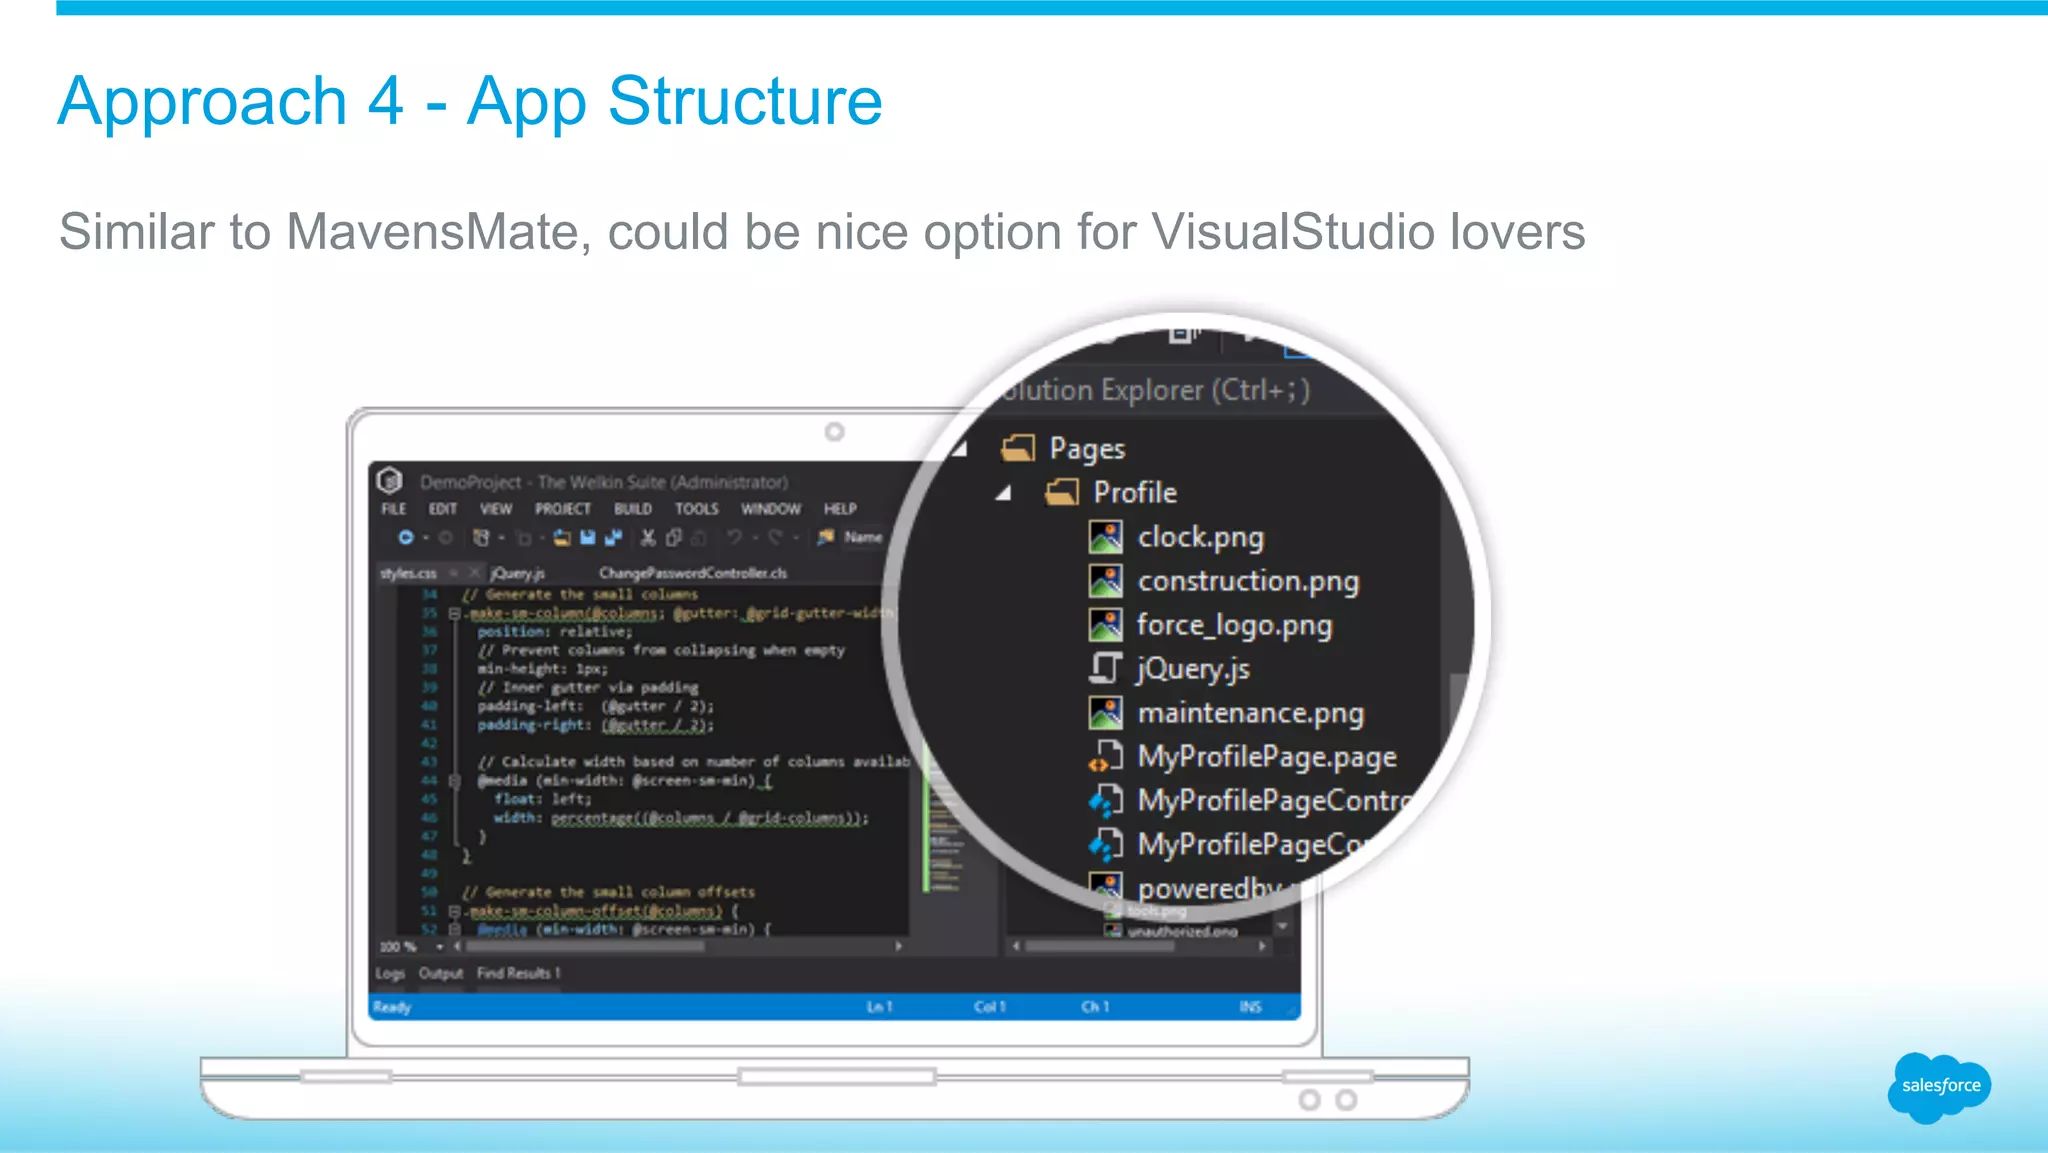
Task: Click the Navigate Forward toolbar icon
Action: click(446, 538)
